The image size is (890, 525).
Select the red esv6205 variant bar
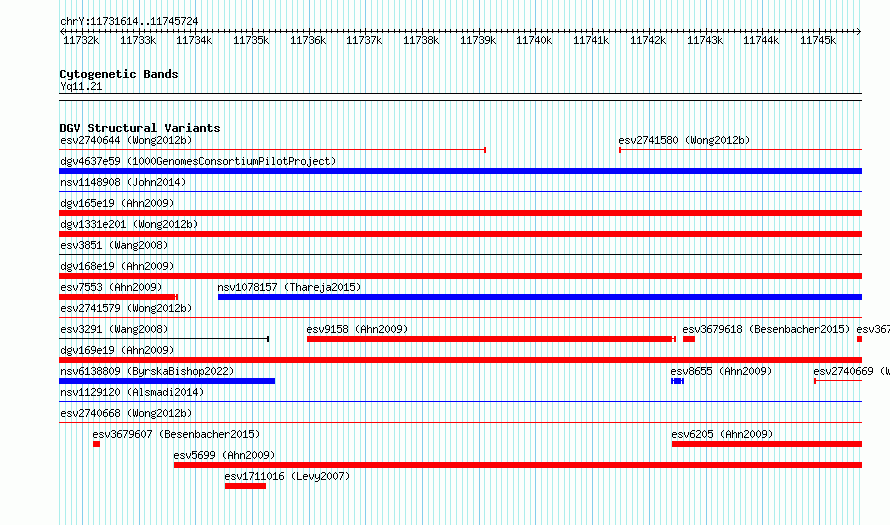[x=767, y=444]
